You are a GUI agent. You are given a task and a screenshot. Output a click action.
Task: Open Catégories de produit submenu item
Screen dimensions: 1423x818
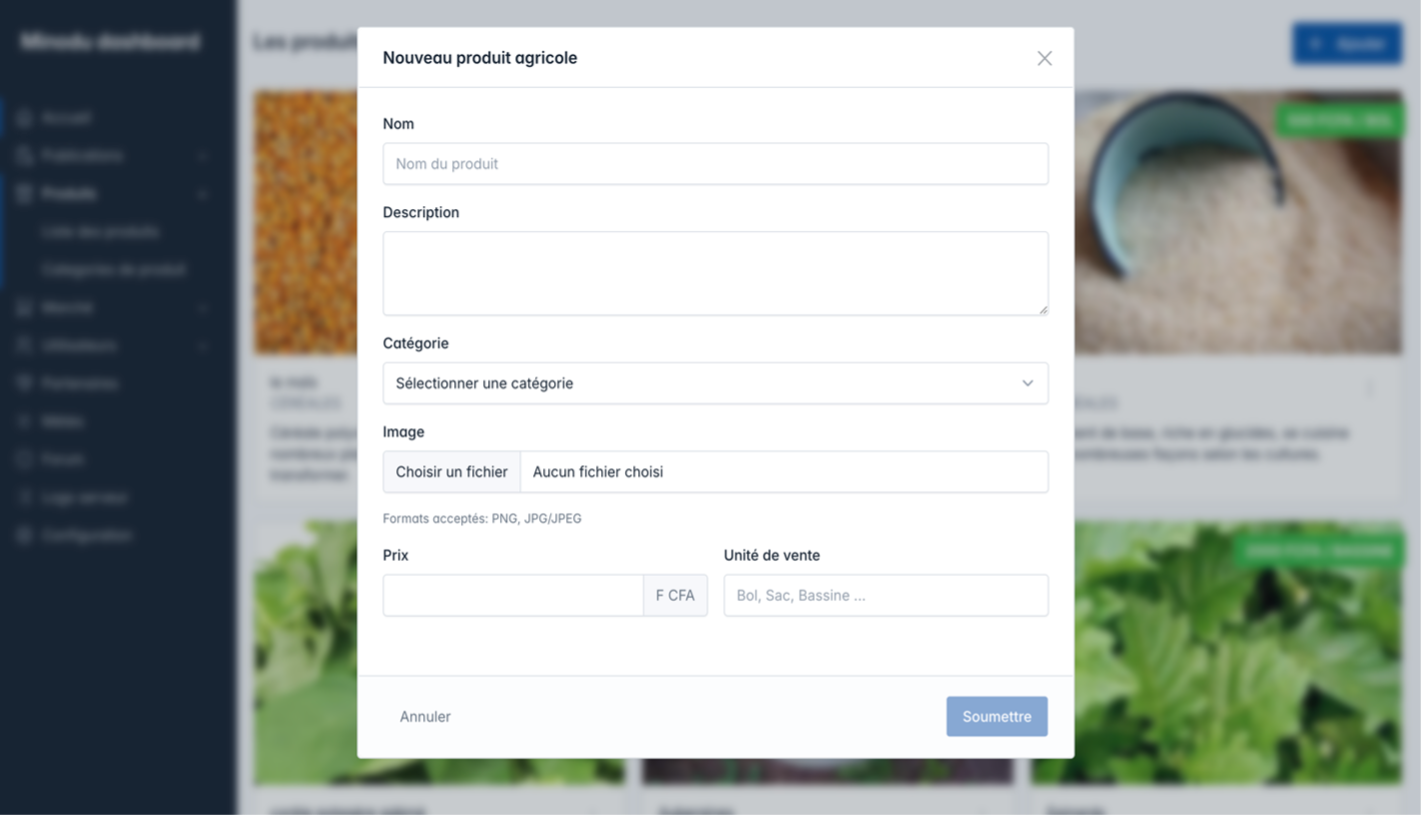[x=113, y=270]
